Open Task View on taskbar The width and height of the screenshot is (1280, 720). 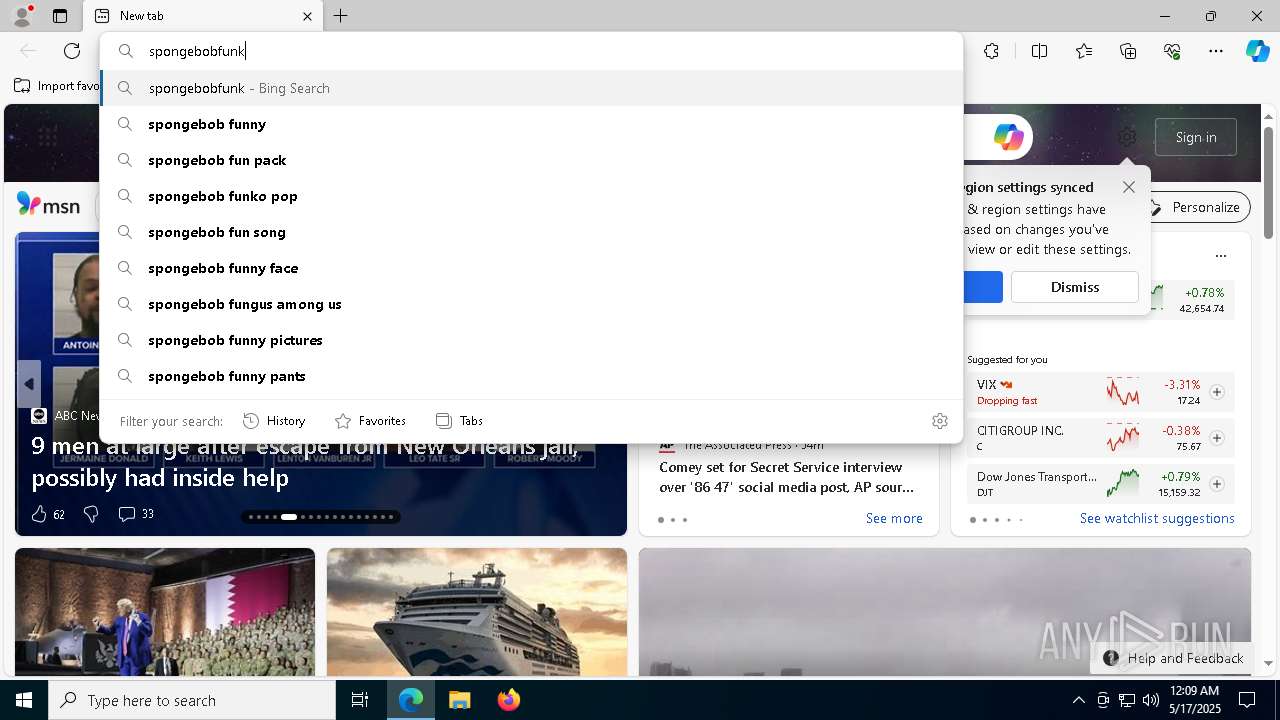(360, 700)
